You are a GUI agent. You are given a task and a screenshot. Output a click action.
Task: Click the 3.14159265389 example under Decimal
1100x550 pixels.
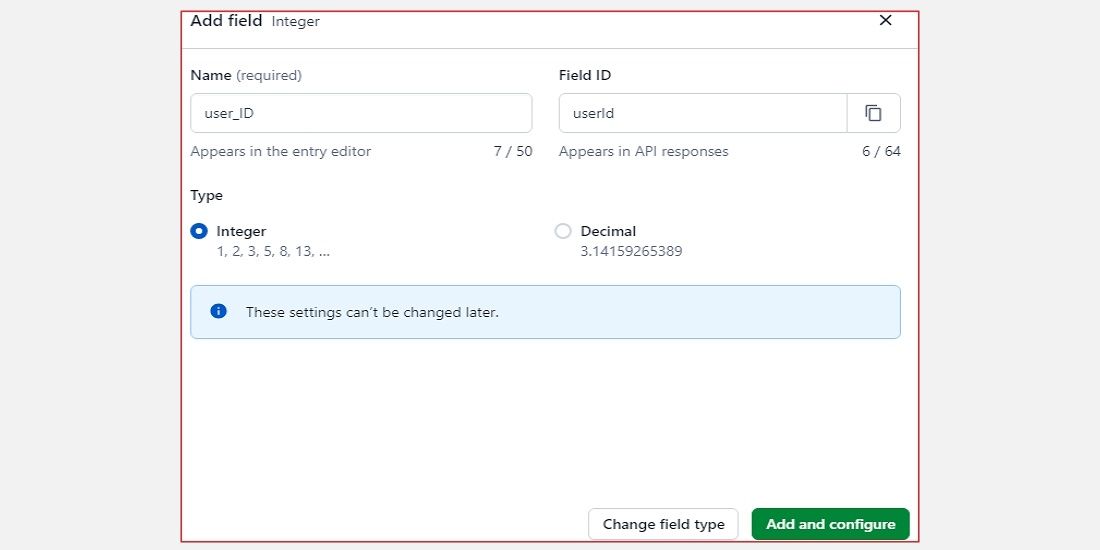(x=631, y=251)
